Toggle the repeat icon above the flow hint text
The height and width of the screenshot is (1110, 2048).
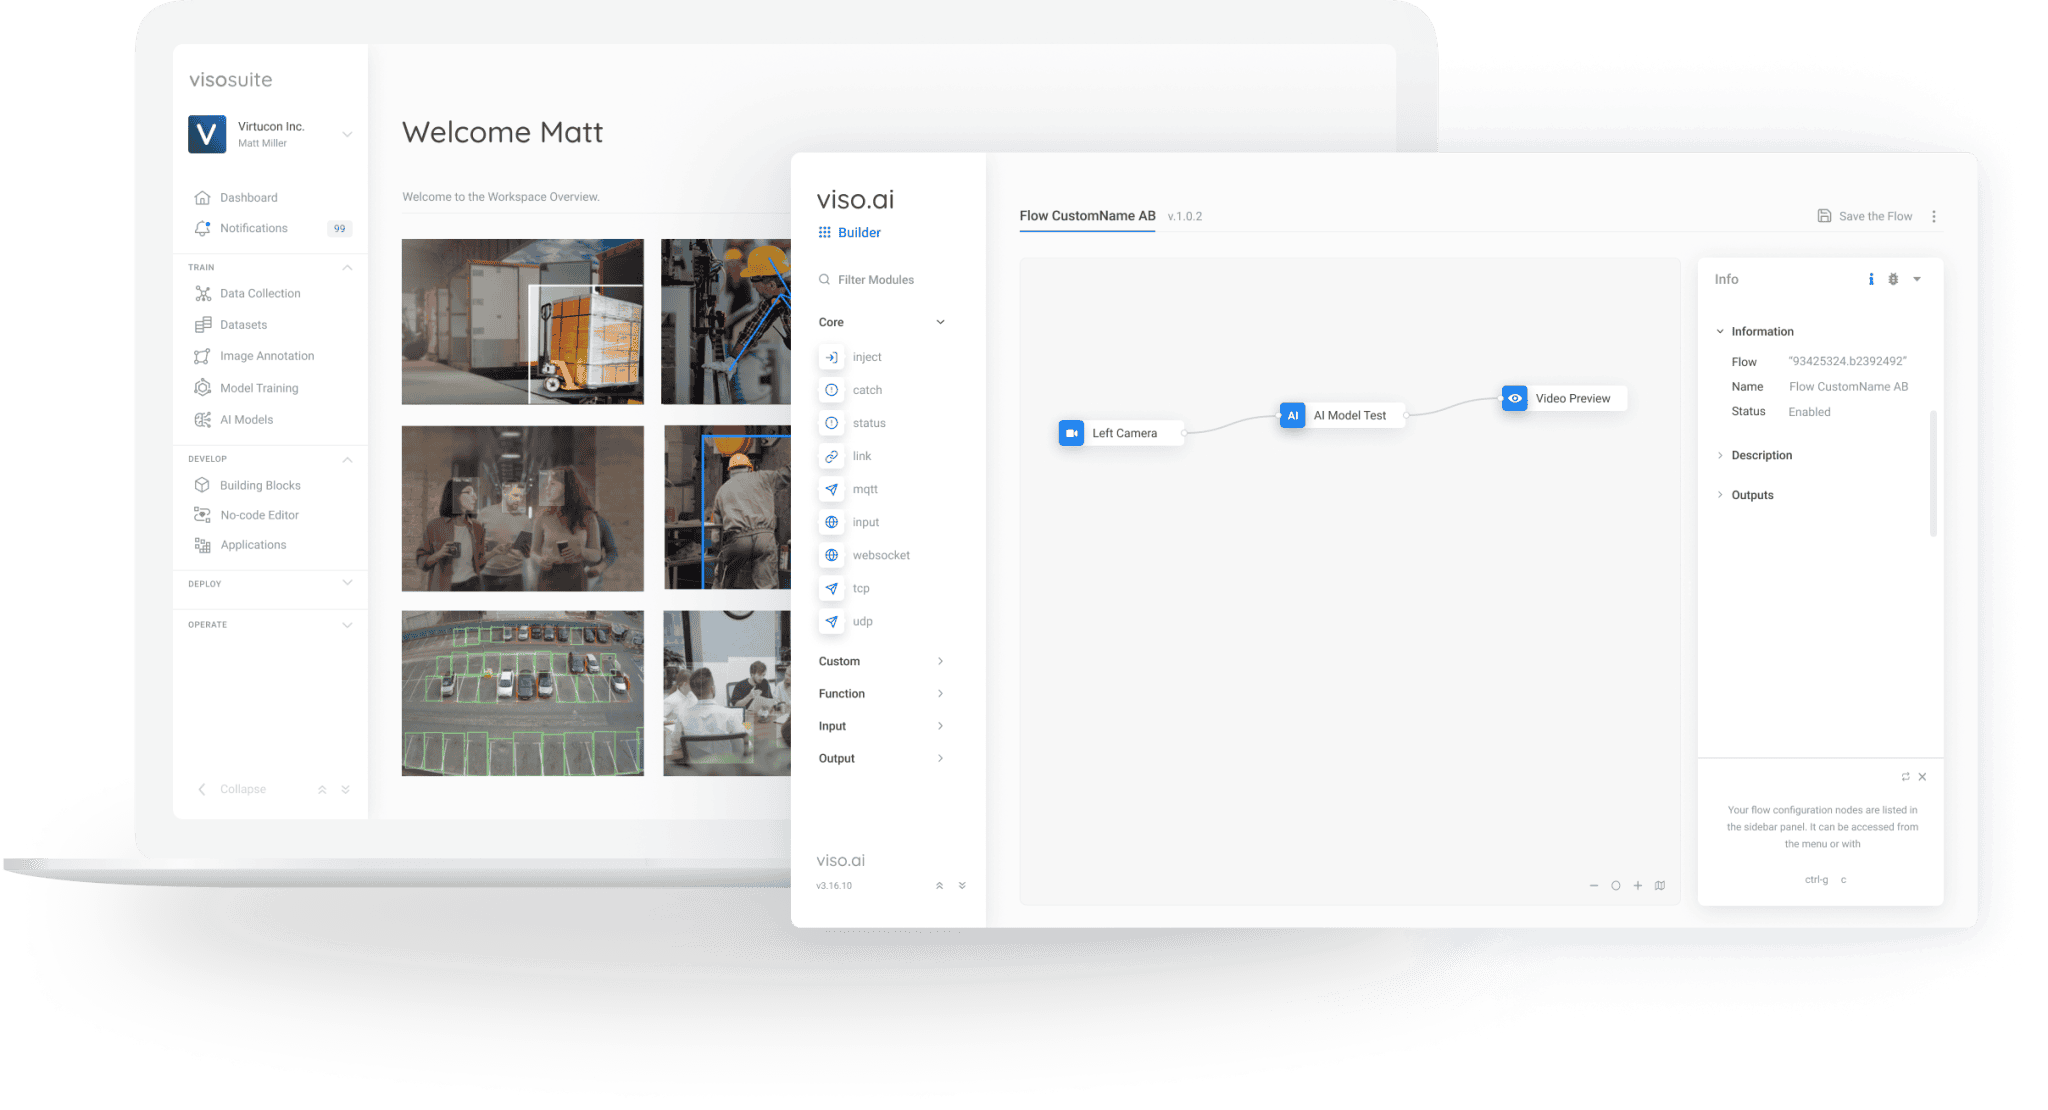click(1904, 776)
